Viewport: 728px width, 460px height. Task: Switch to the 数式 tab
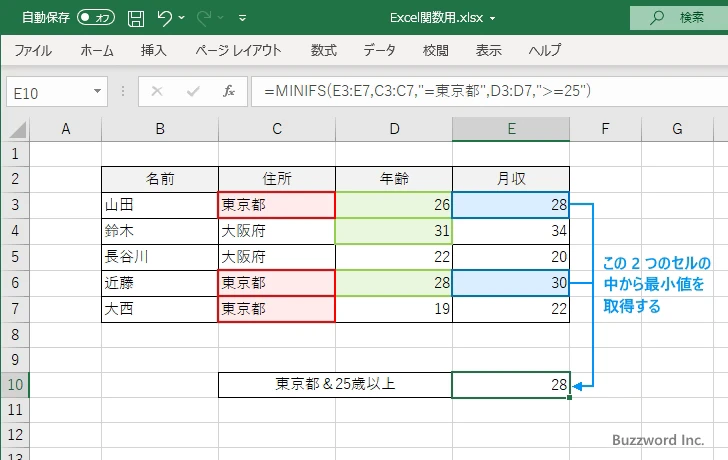point(324,50)
